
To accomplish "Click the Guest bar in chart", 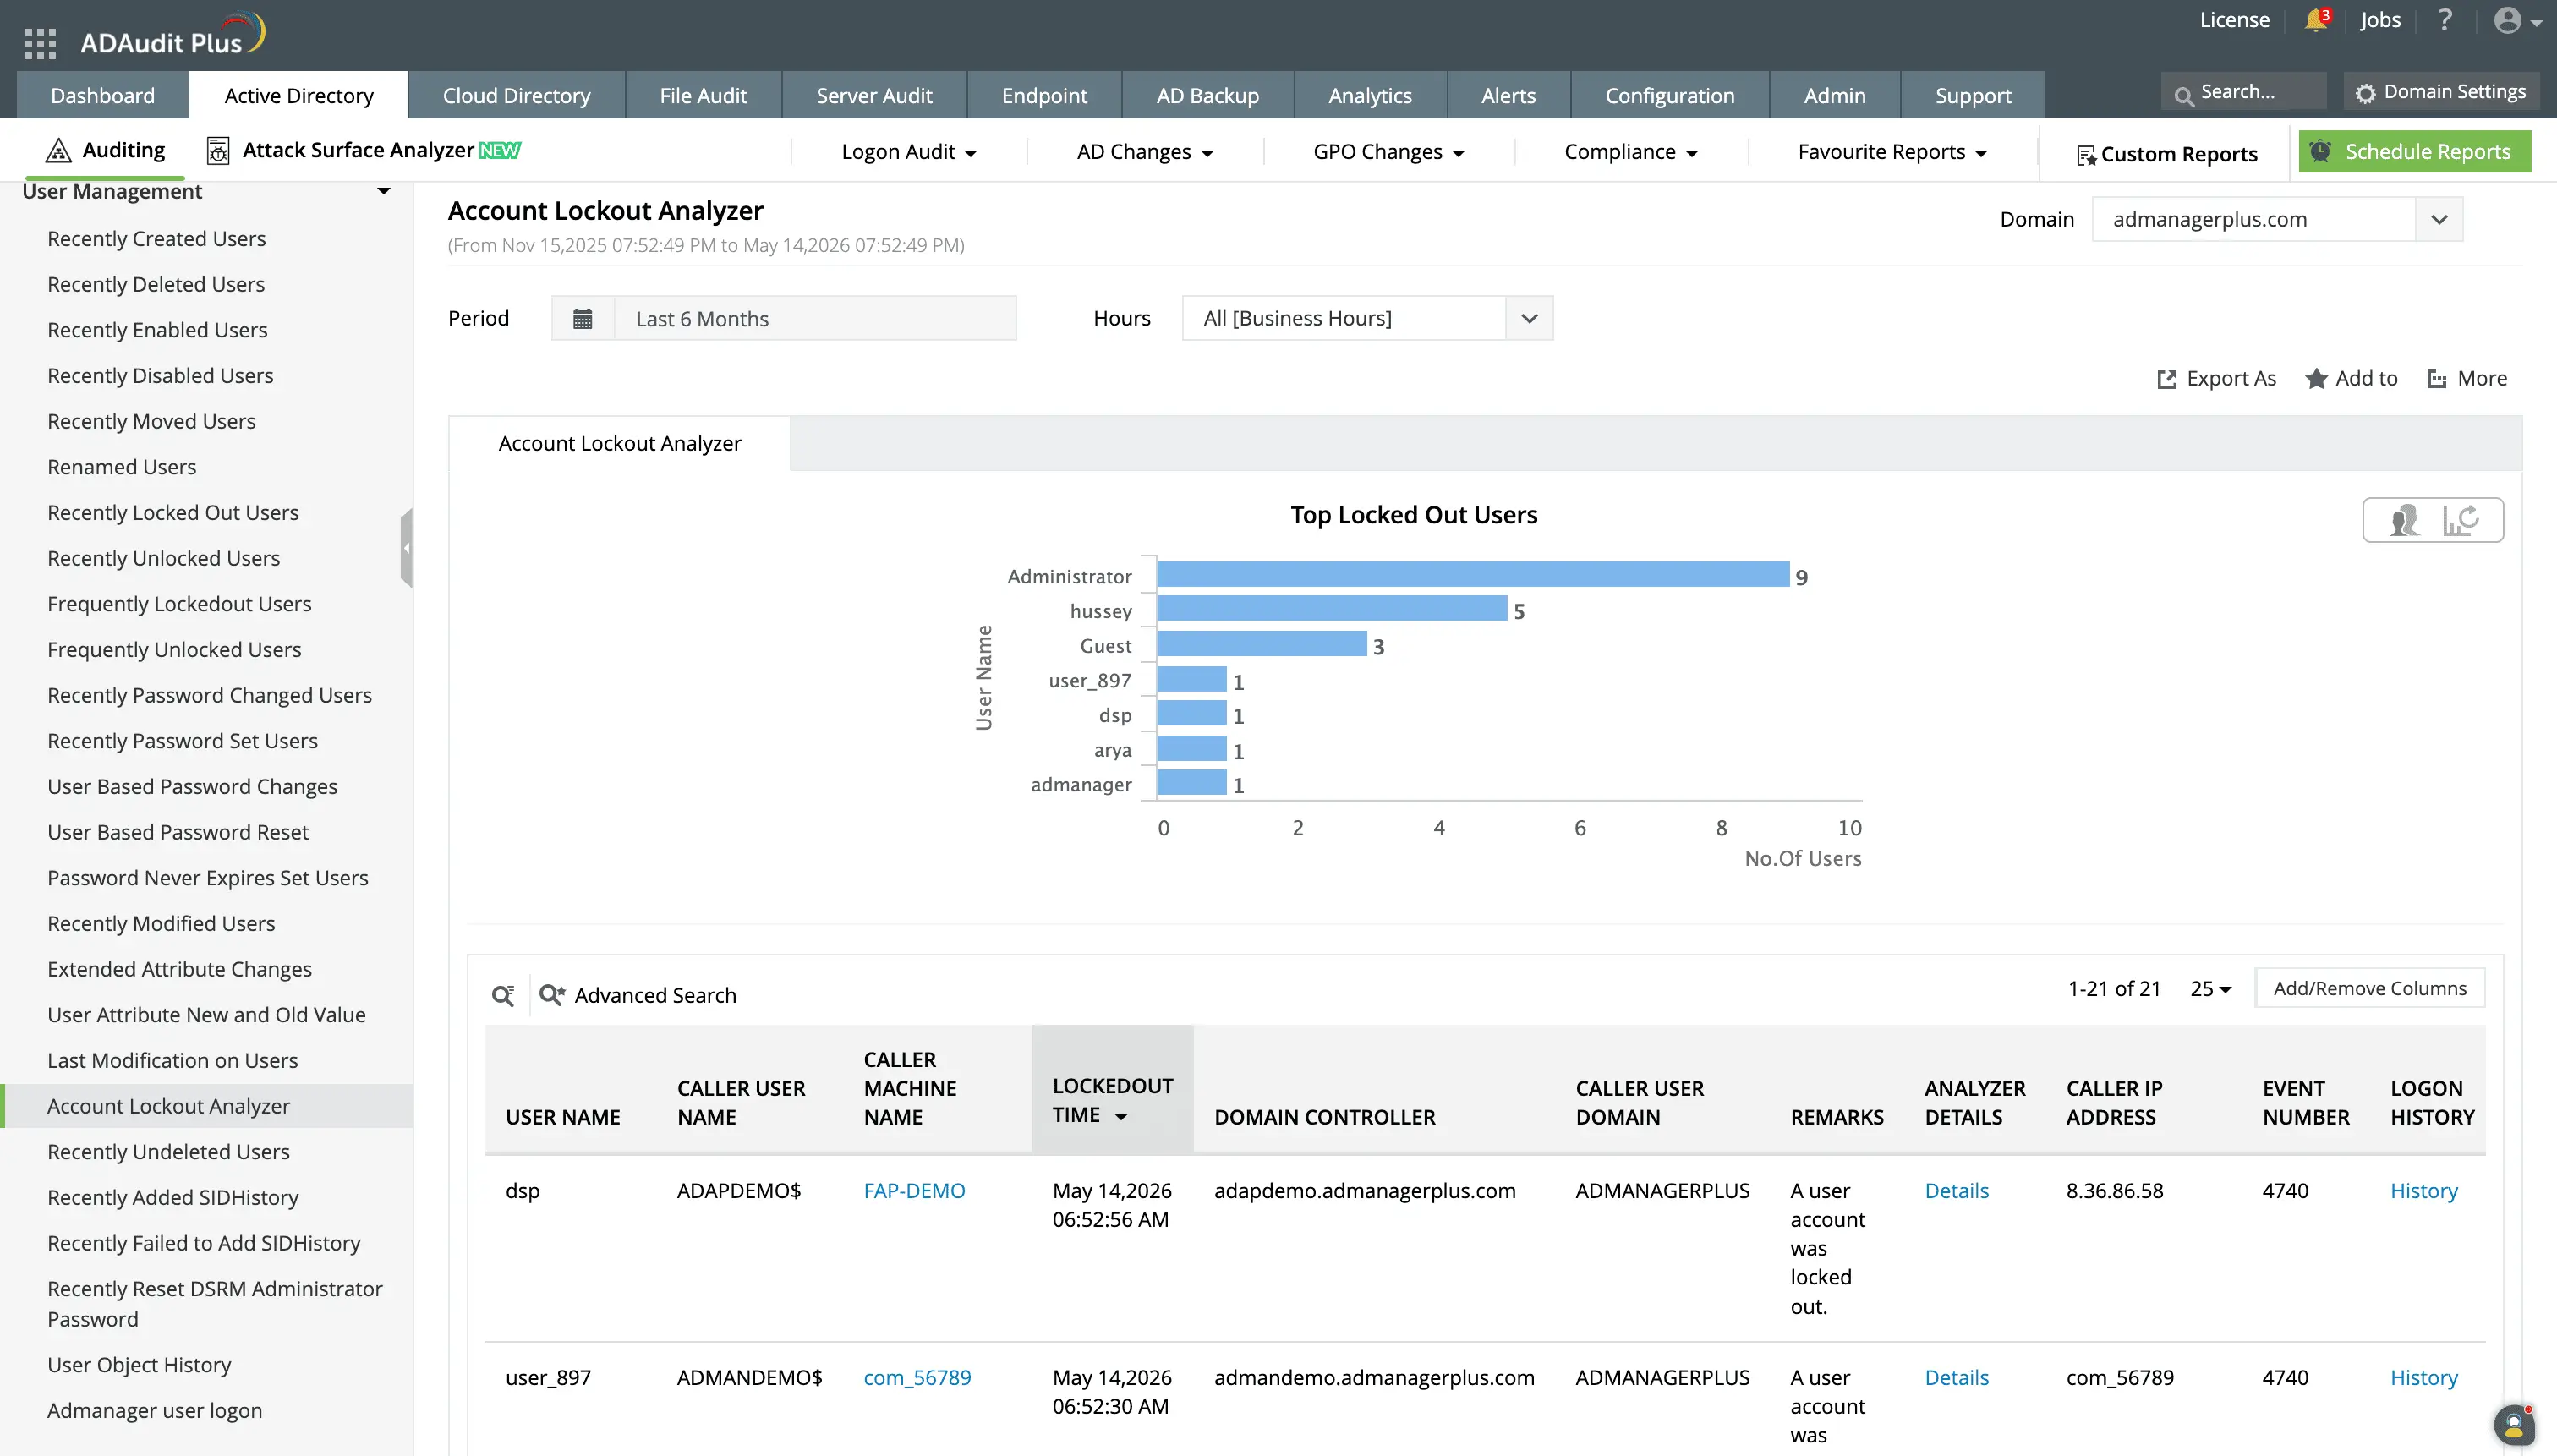I will [x=1262, y=644].
